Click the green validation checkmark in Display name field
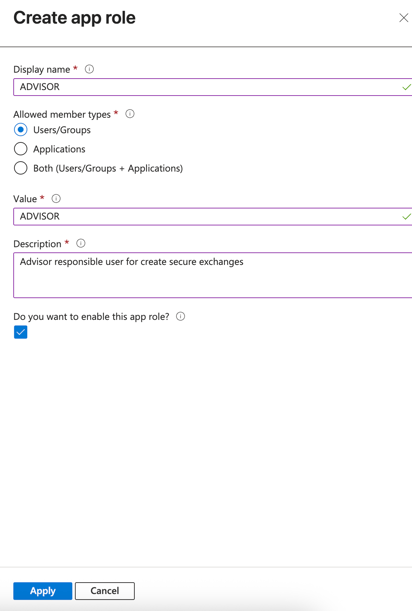Viewport: 412px width, 611px height. coord(407,87)
